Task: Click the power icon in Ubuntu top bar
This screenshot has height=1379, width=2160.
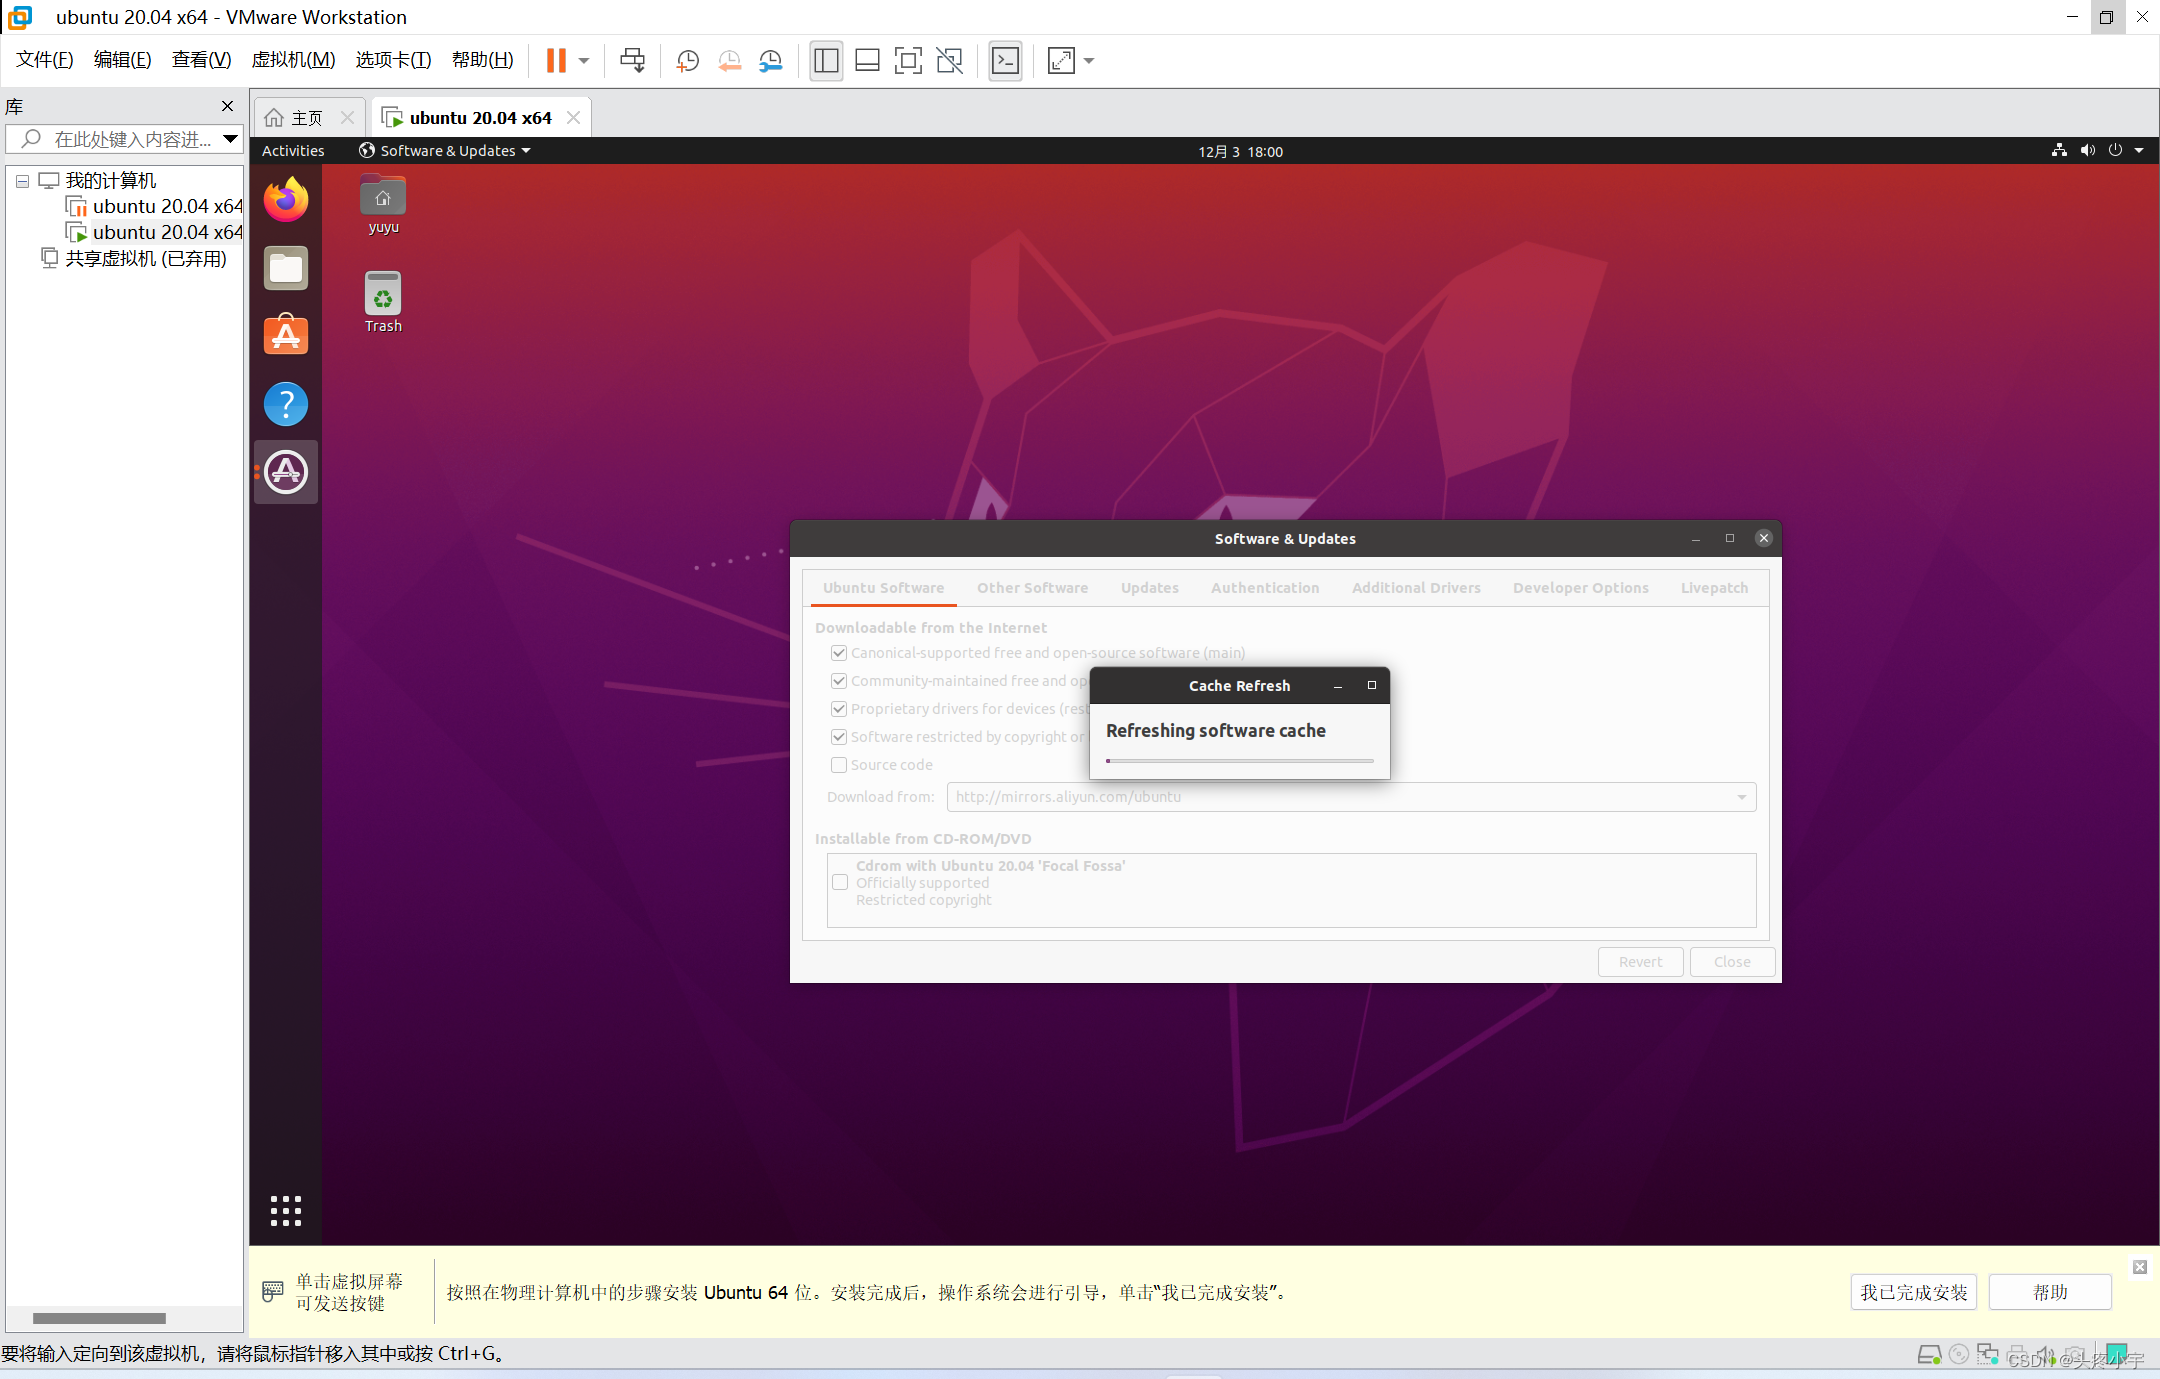Action: [x=2115, y=150]
